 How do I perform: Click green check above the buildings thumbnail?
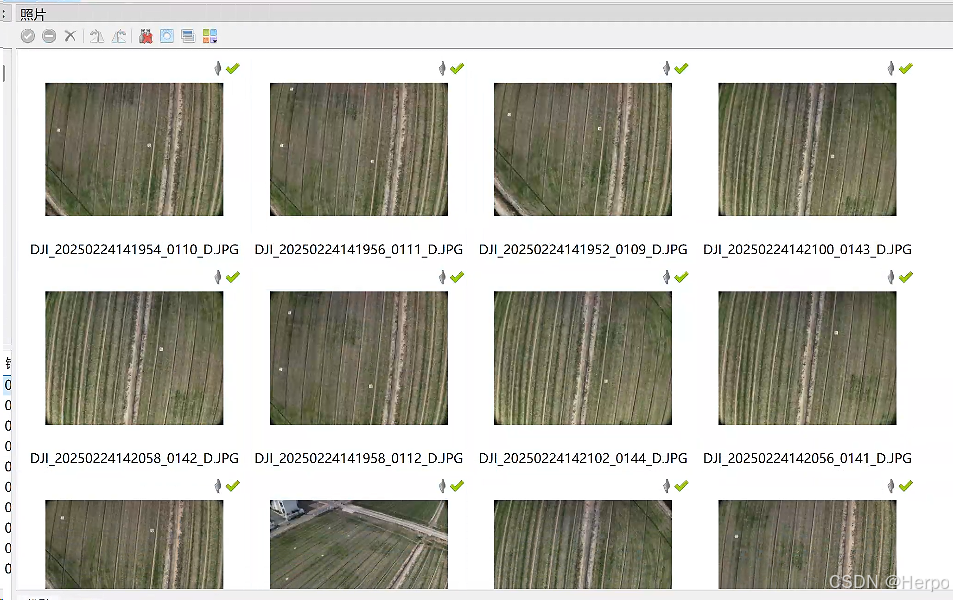[x=457, y=486]
